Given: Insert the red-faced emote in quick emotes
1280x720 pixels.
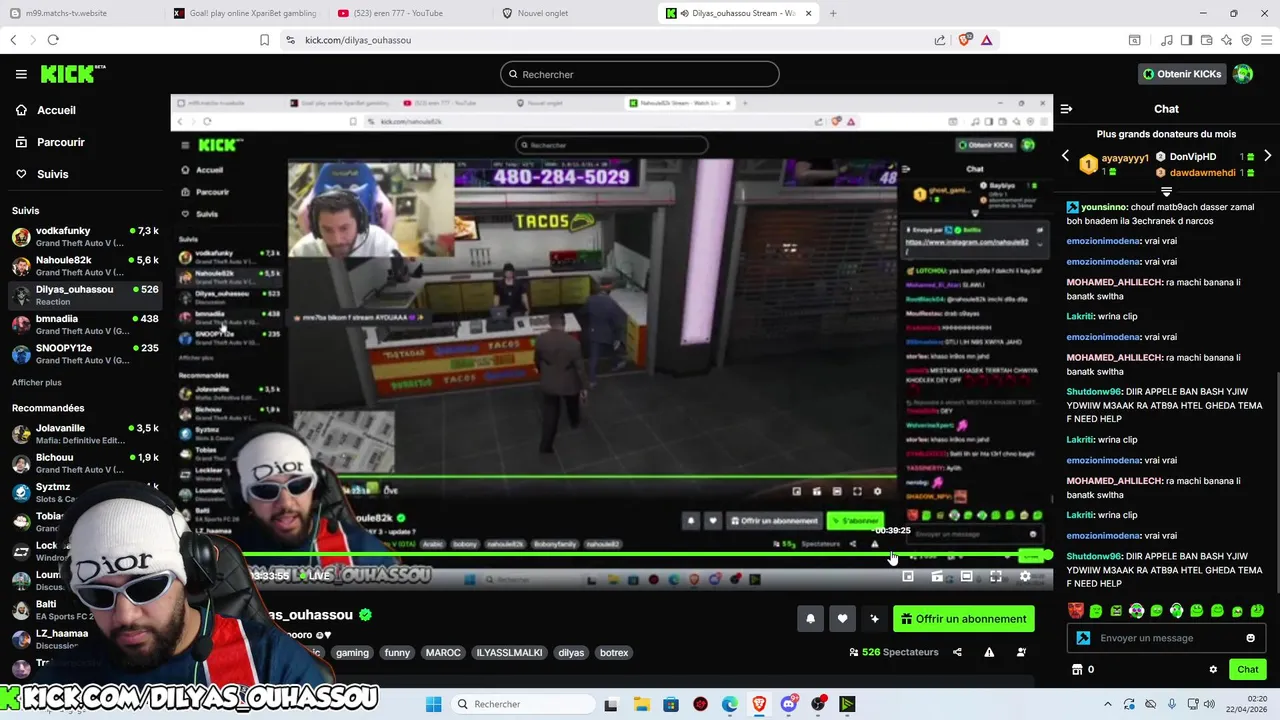Looking at the screenshot, I should (x=1076, y=611).
